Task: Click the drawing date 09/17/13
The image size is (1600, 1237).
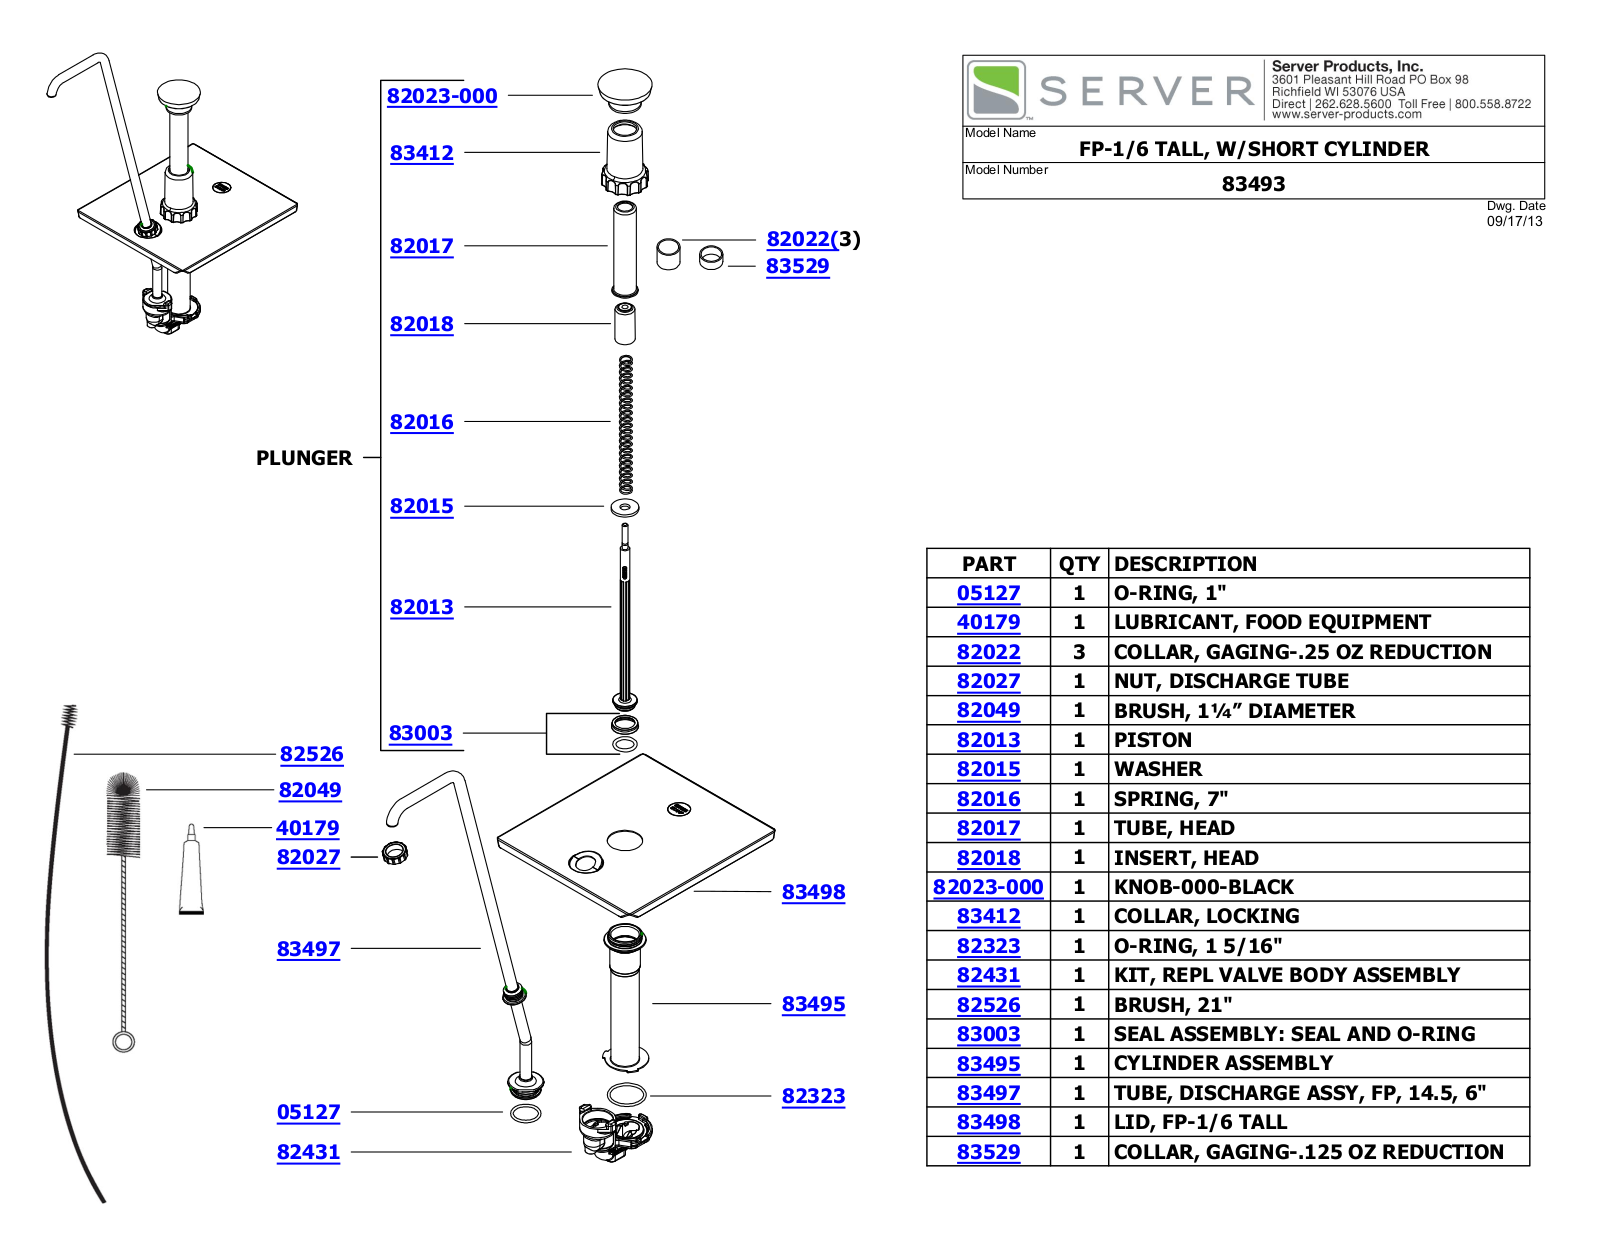Action: (1514, 221)
